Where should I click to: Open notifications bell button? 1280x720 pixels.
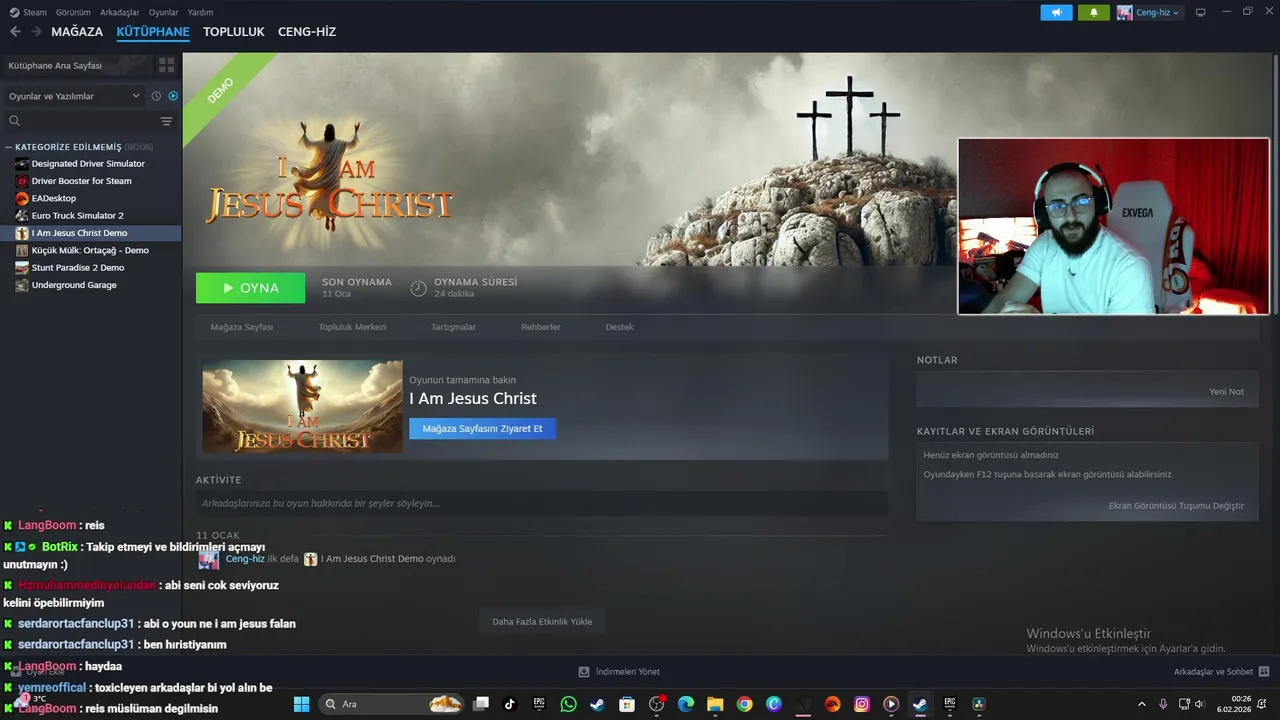pyautogui.click(x=1094, y=12)
